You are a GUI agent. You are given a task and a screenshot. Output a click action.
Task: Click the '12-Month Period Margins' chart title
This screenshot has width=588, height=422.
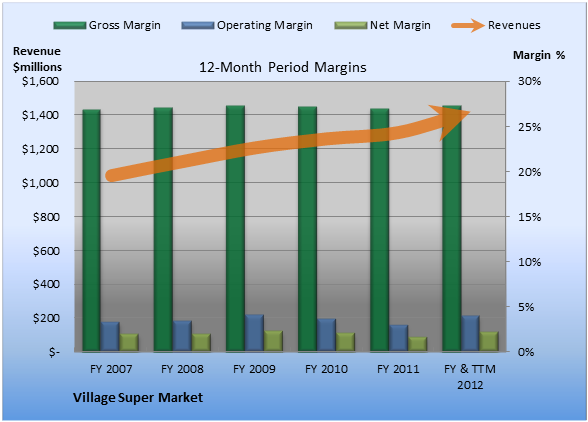coord(282,68)
